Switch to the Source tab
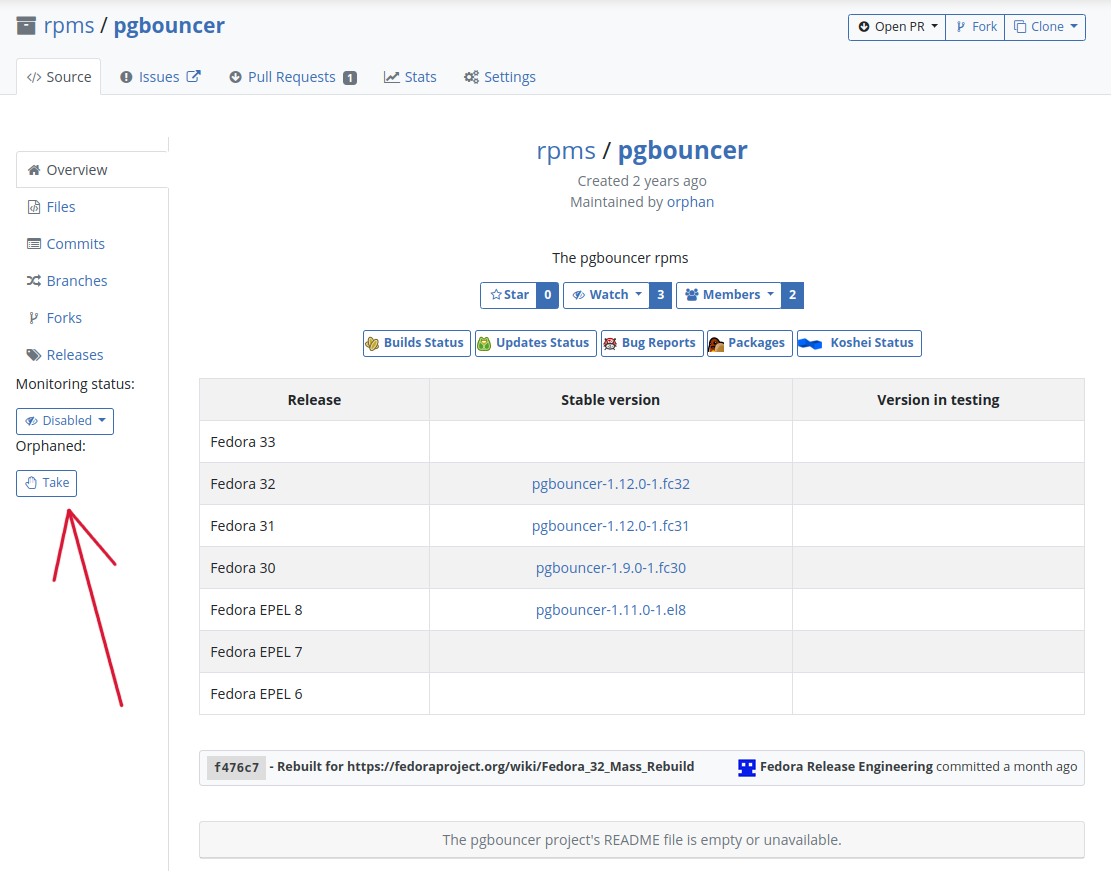This screenshot has height=871, width=1111. (x=59, y=77)
